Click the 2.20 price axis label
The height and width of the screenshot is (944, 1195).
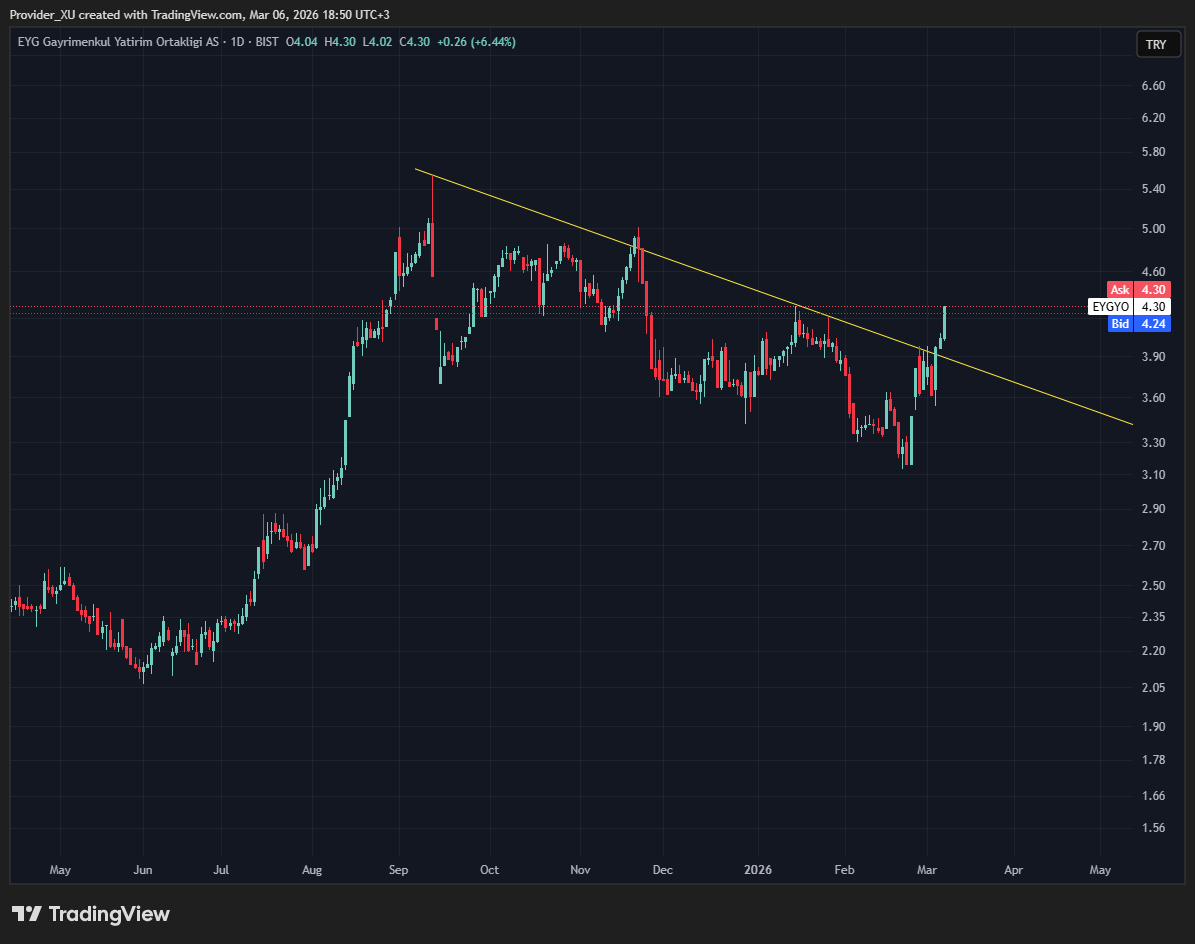click(x=1153, y=651)
